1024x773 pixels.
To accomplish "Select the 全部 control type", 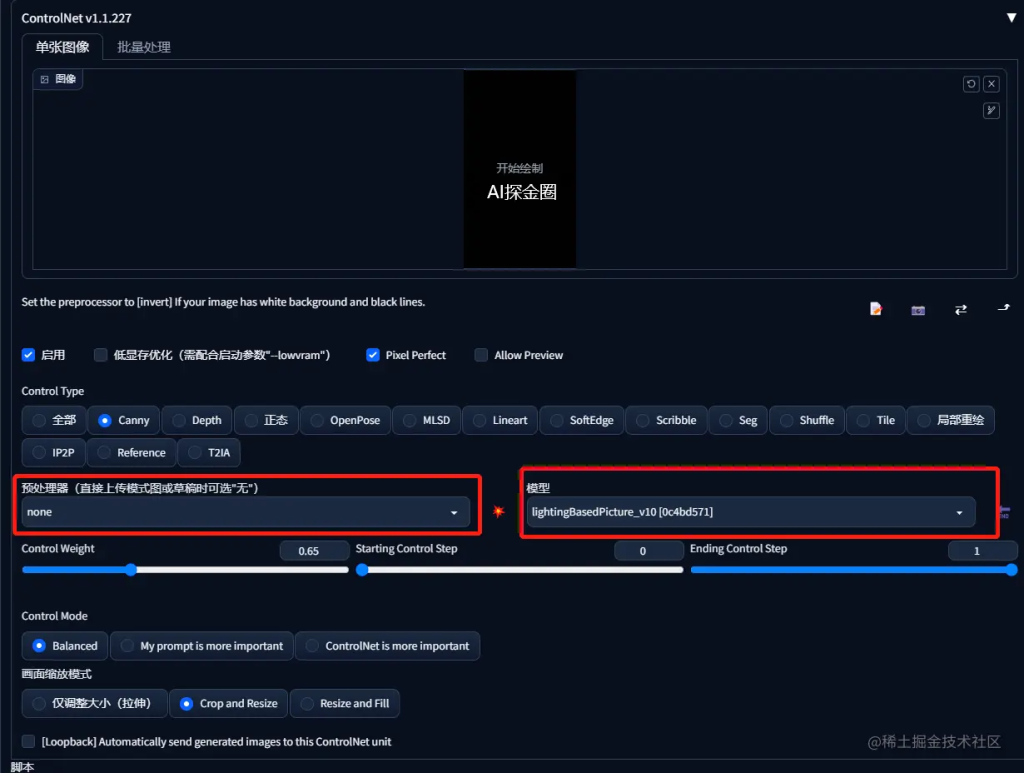I will (54, 420).
